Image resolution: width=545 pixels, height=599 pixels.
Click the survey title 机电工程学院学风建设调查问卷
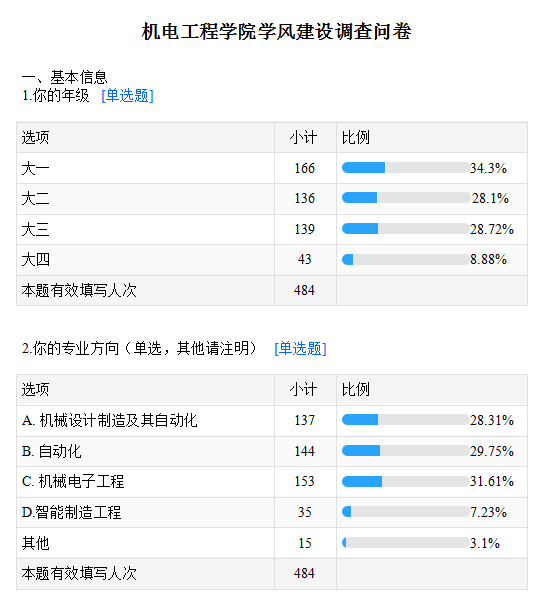pos(277,31)
